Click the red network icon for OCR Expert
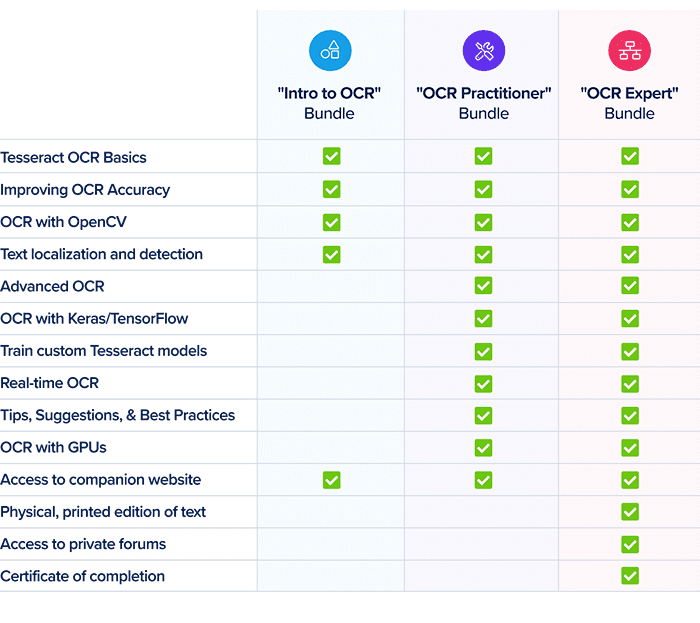This screenshot has height=623, width=700. tap(629, 50)
